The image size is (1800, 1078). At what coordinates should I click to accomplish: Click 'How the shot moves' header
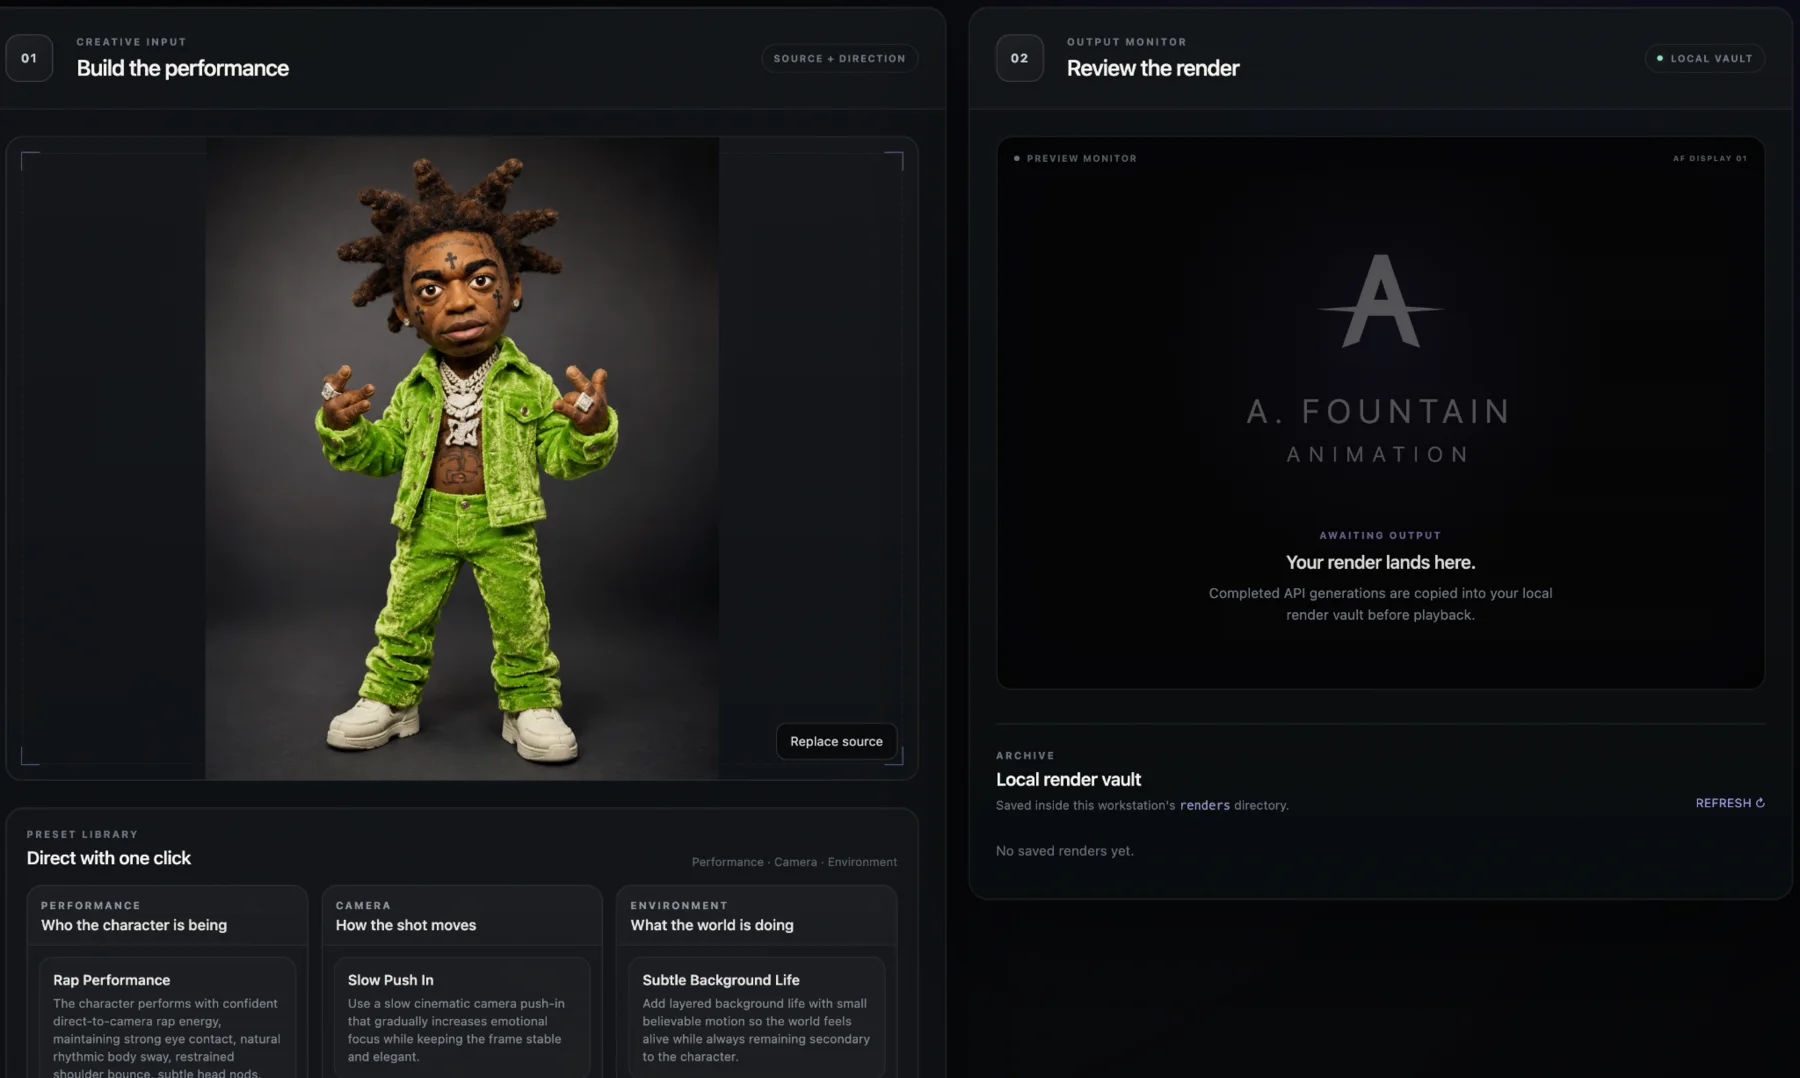click(406, 925)
